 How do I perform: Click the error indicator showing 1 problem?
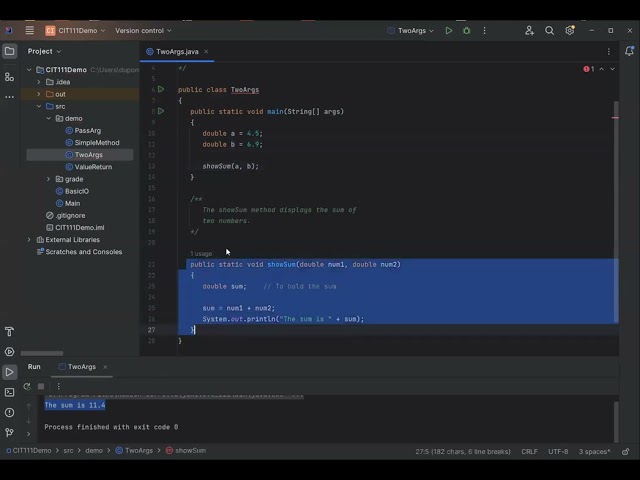(589, 69)
